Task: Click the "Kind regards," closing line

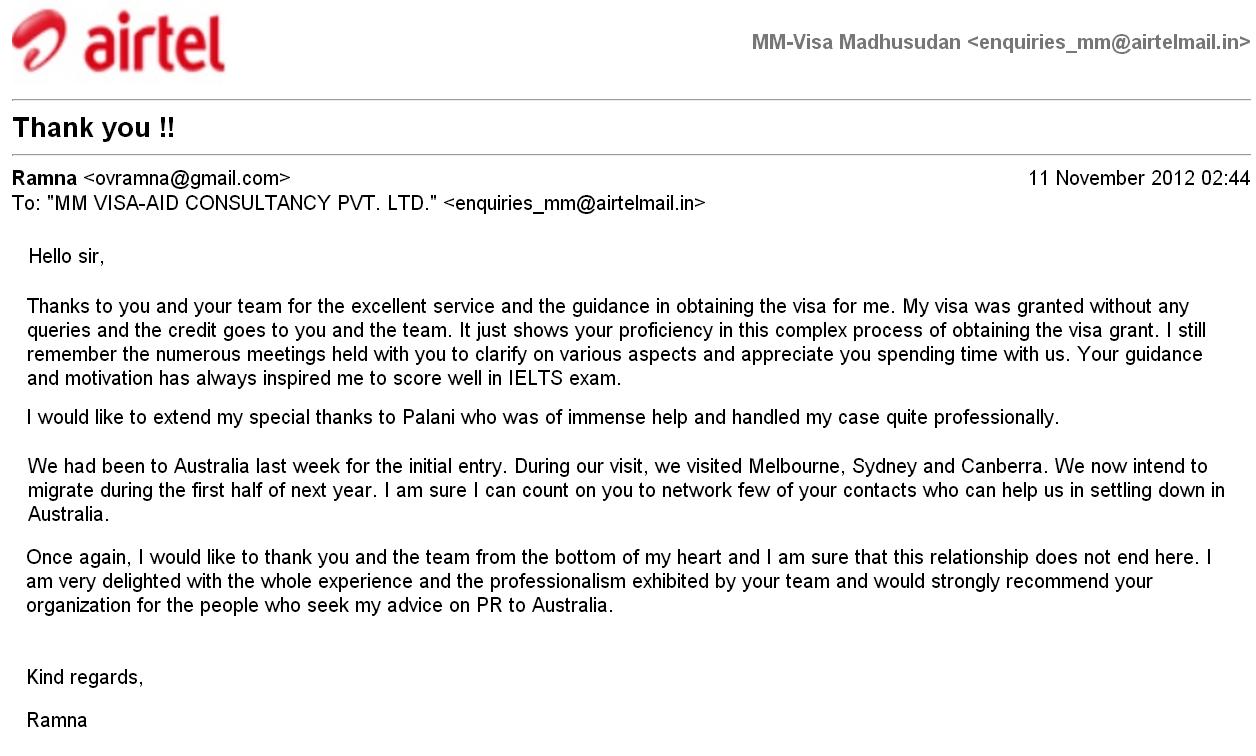Action: [x=85, y=678]
